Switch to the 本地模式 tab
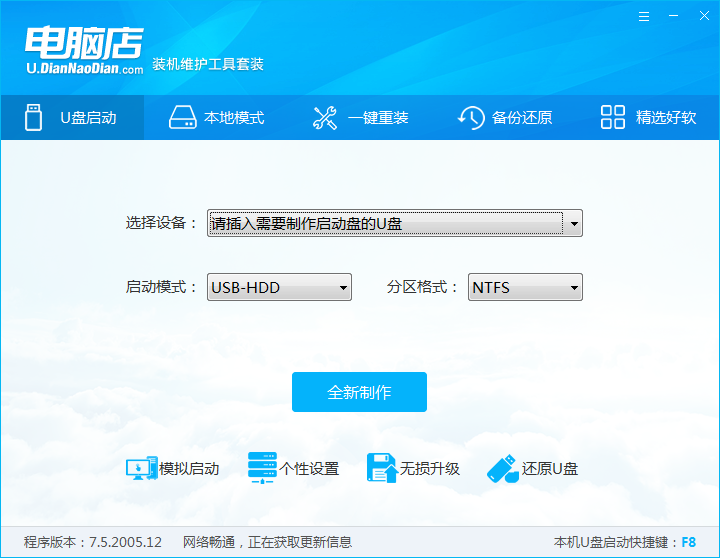Viewport: 720px width, 558px height. click(216, 118)
